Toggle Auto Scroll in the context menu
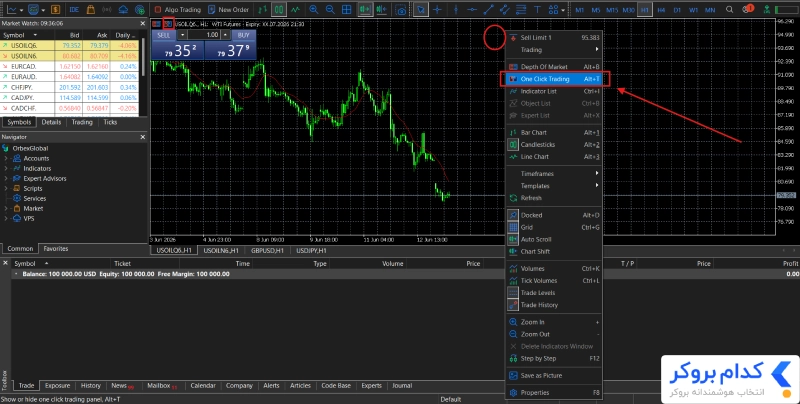Image resolution: width=800 pixels, height=404 pixels. tap(554, 239)
